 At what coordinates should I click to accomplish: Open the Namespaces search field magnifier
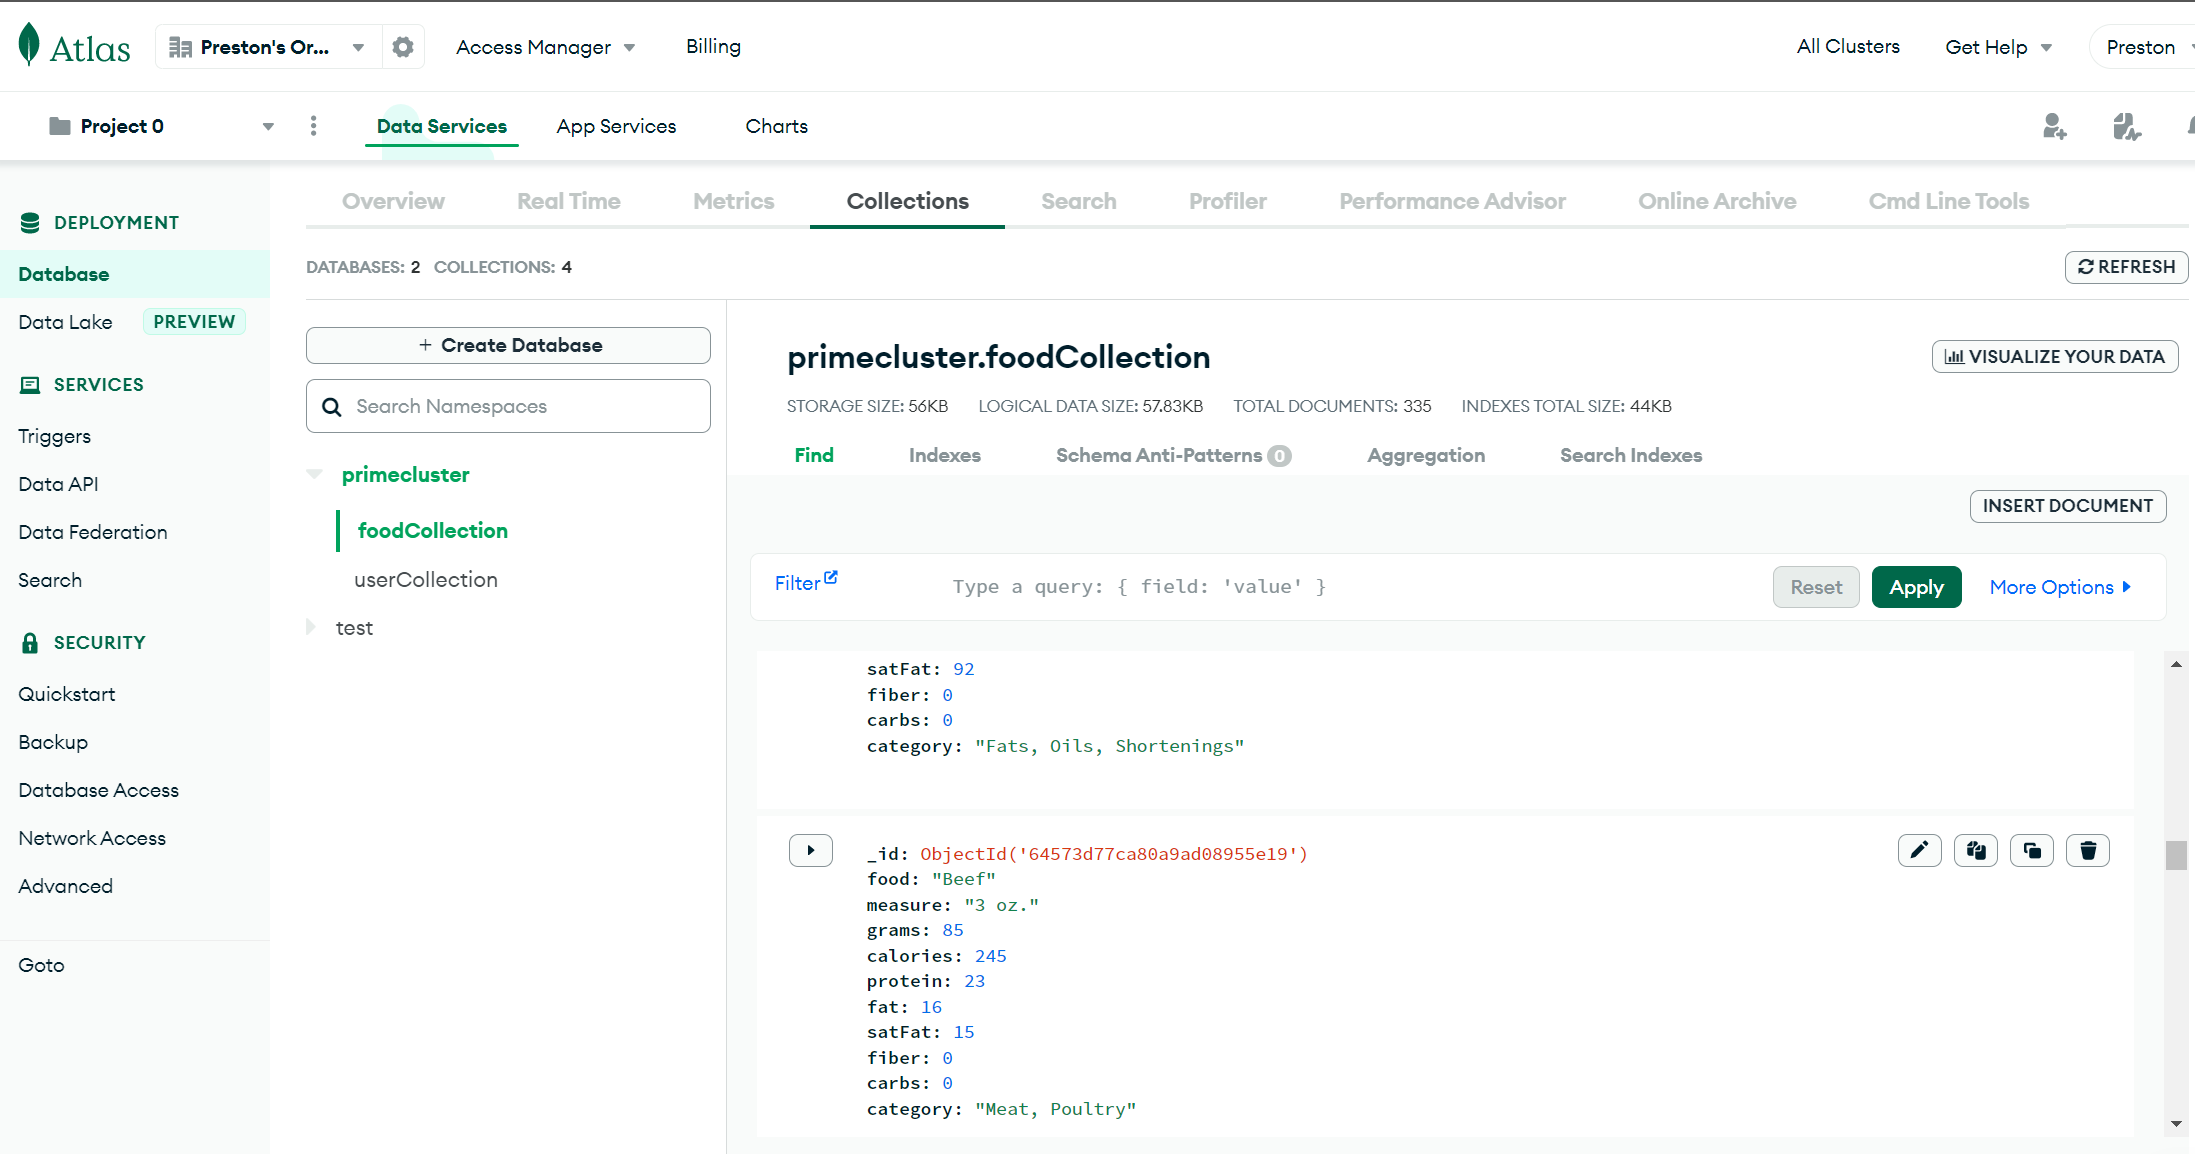point(332,406)
